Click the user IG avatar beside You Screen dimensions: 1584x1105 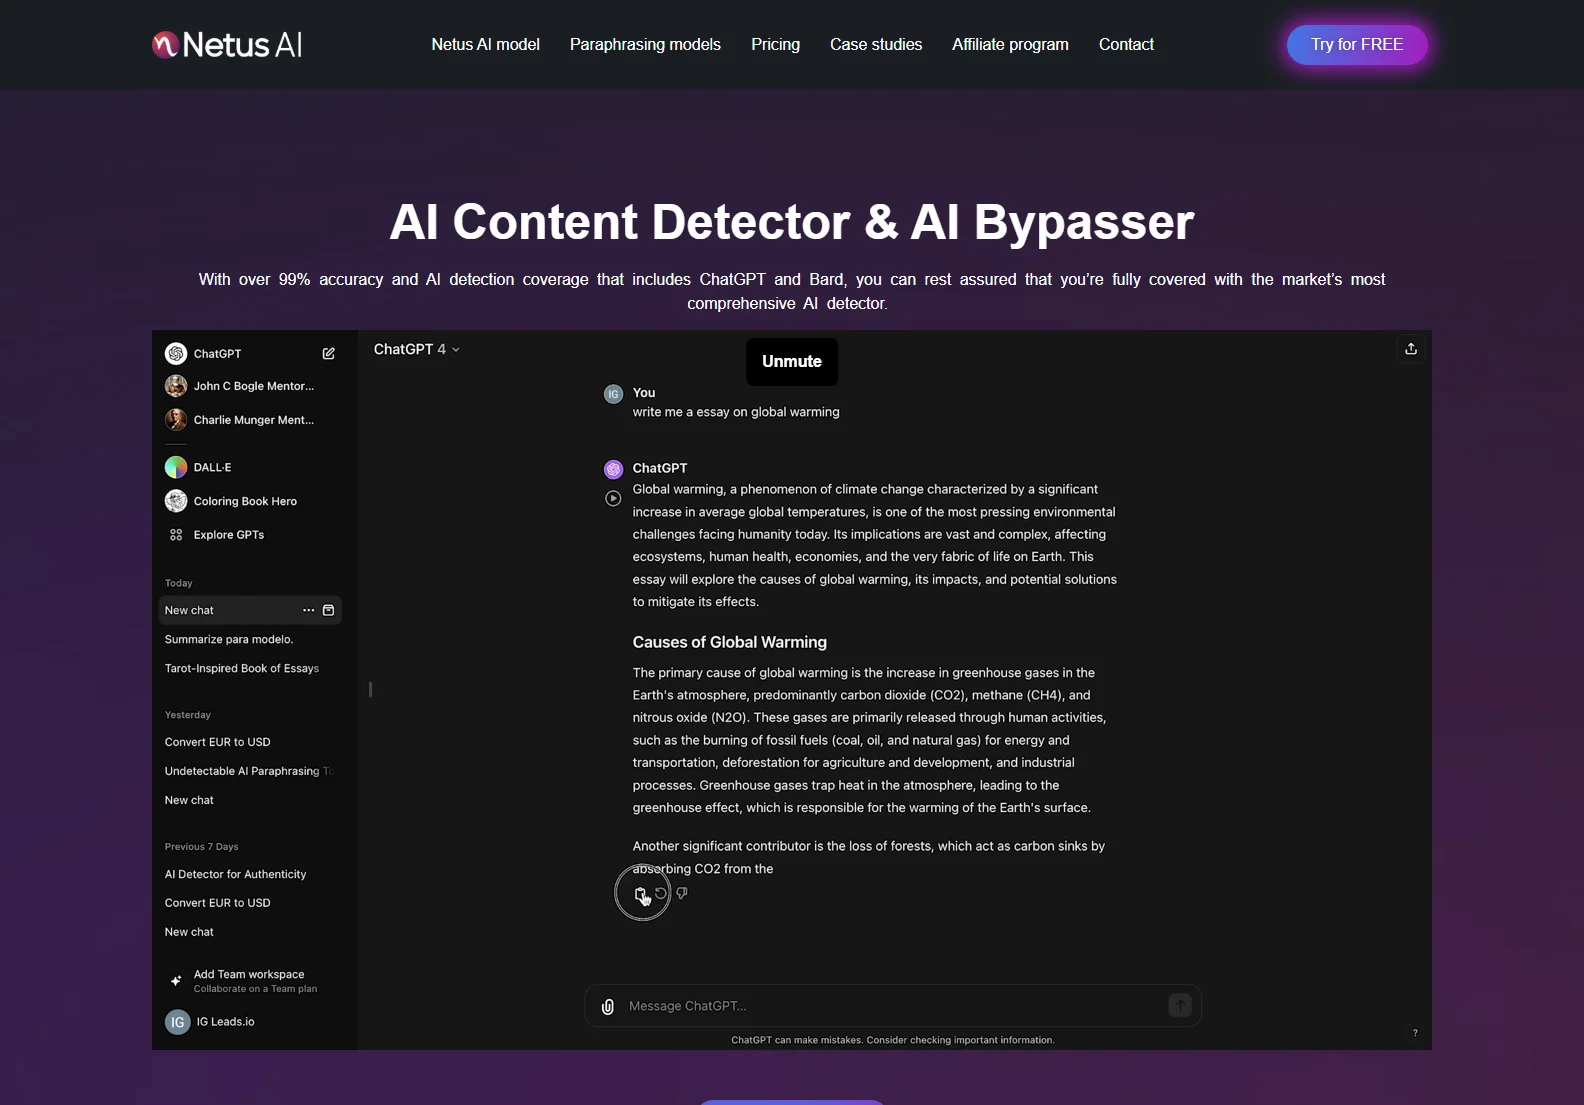(613, 394)
